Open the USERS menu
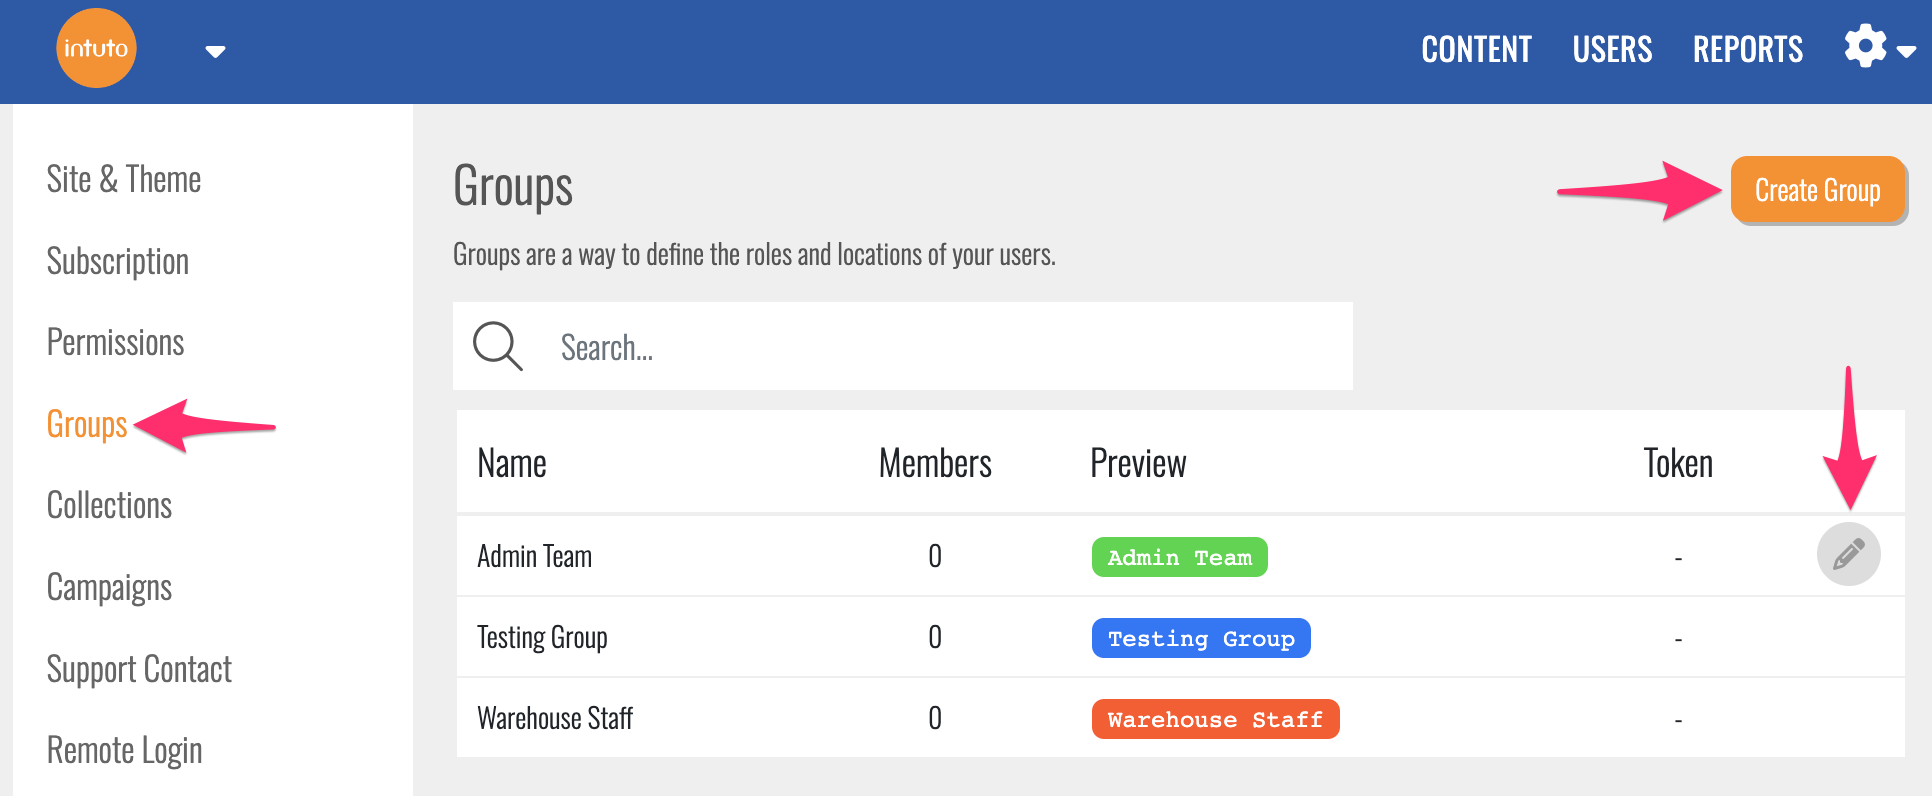1932x796 pixels. 1612,49
